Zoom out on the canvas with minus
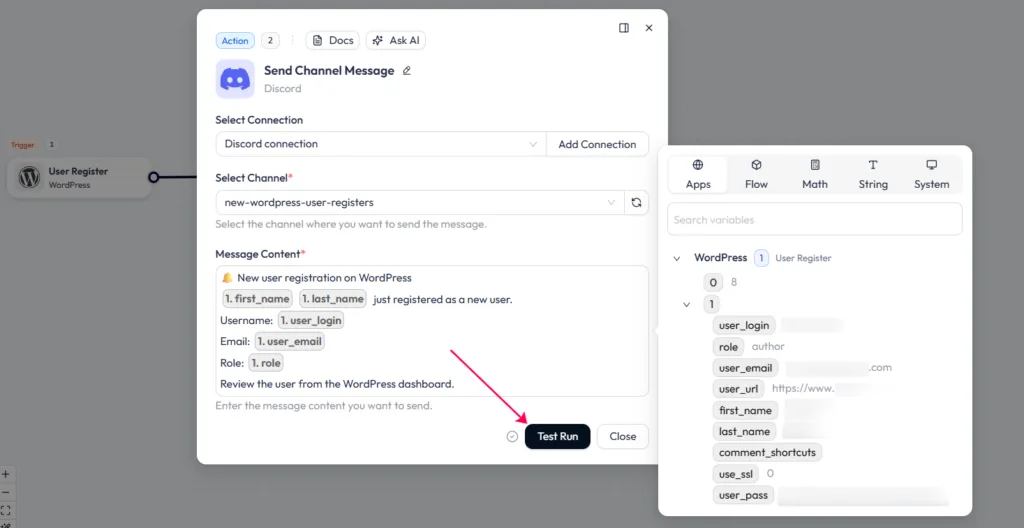The height and width of the screenshot is (528, 1024). click(x=5, y=492)
